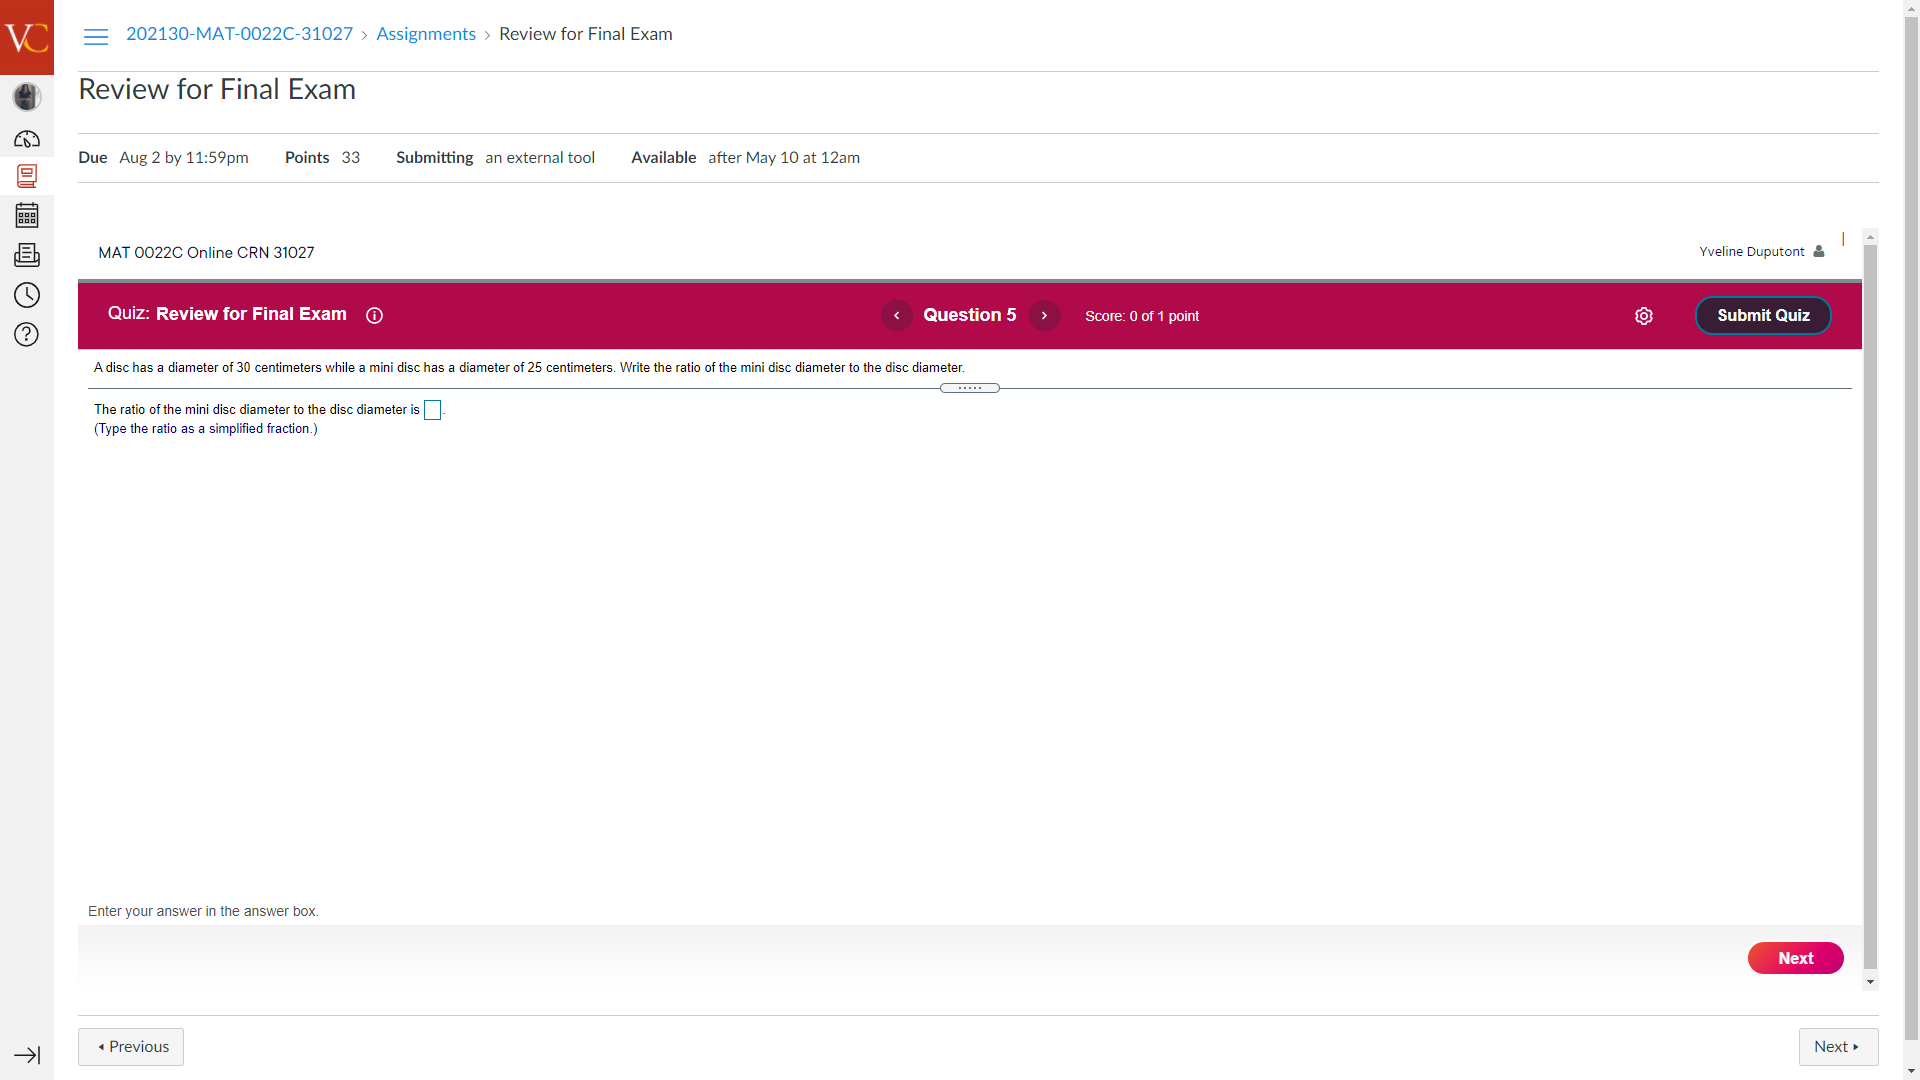This screenshot has width=1920, height=1080.
Task: Click the VC college logo
Action: click(27, 37)
